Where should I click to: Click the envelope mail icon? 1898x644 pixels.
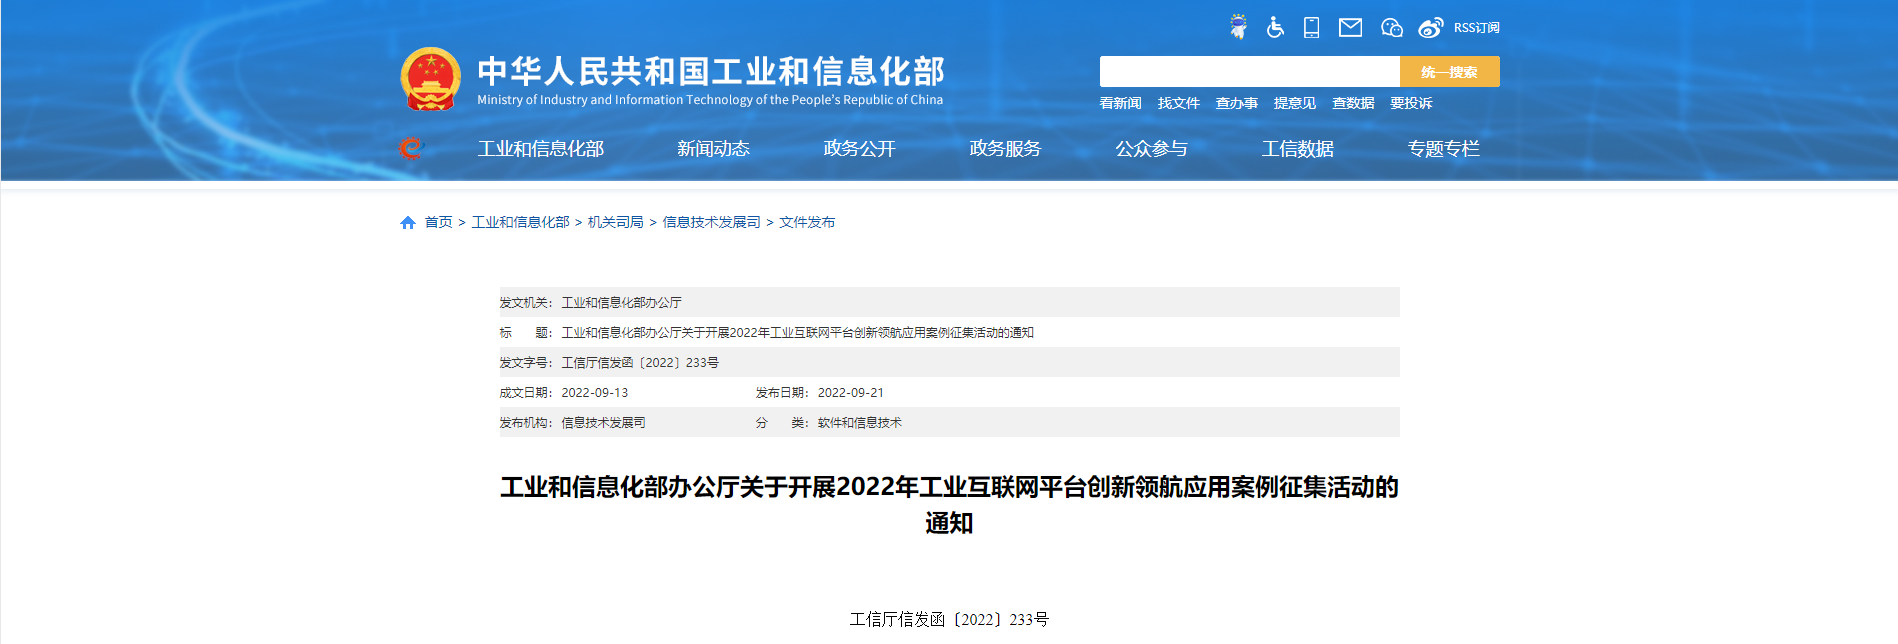[1350, 27]
